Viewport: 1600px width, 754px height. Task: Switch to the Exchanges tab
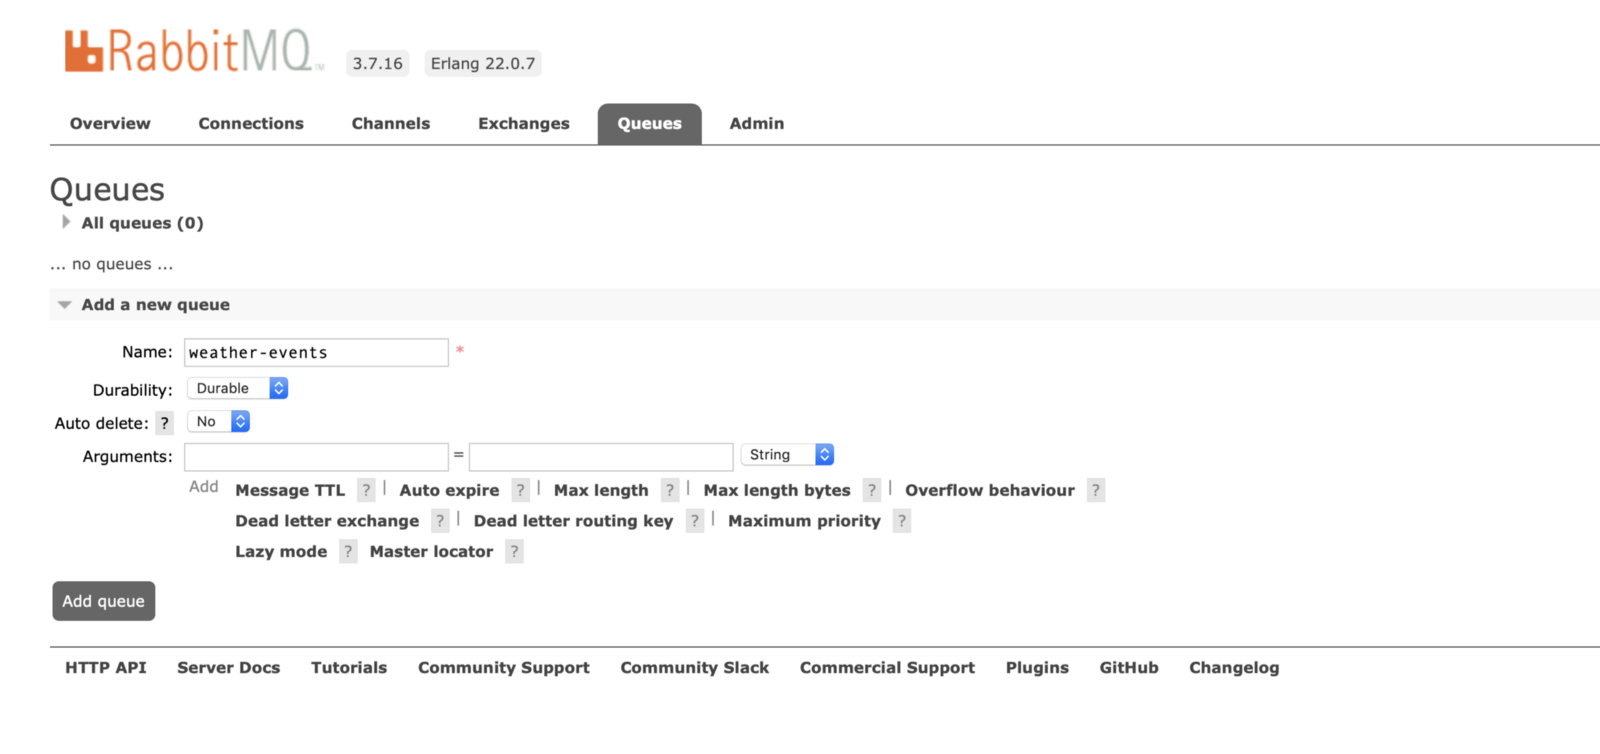point(524,124)
